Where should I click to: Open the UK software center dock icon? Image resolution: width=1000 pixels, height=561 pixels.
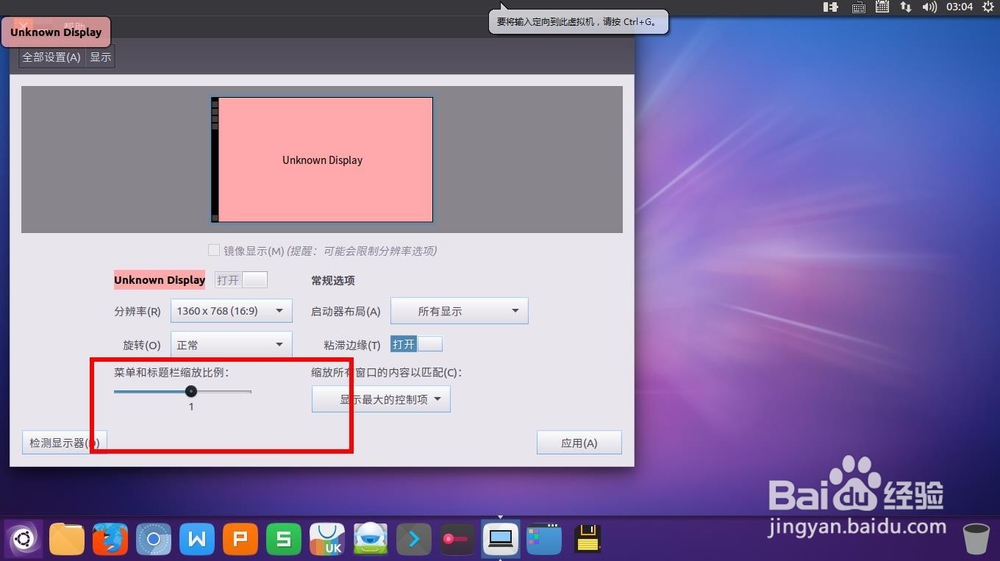pos(327,539)
